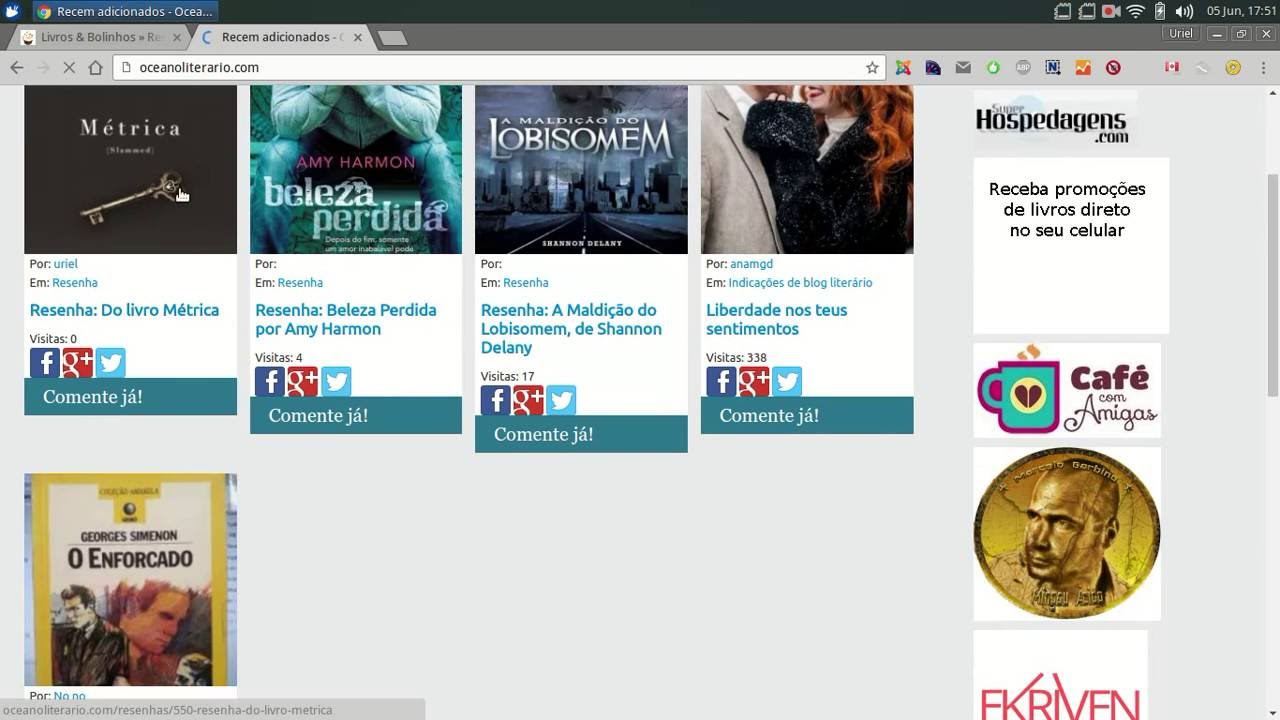
Task: Open the orange analytics chart extension
Action: 1083,67
